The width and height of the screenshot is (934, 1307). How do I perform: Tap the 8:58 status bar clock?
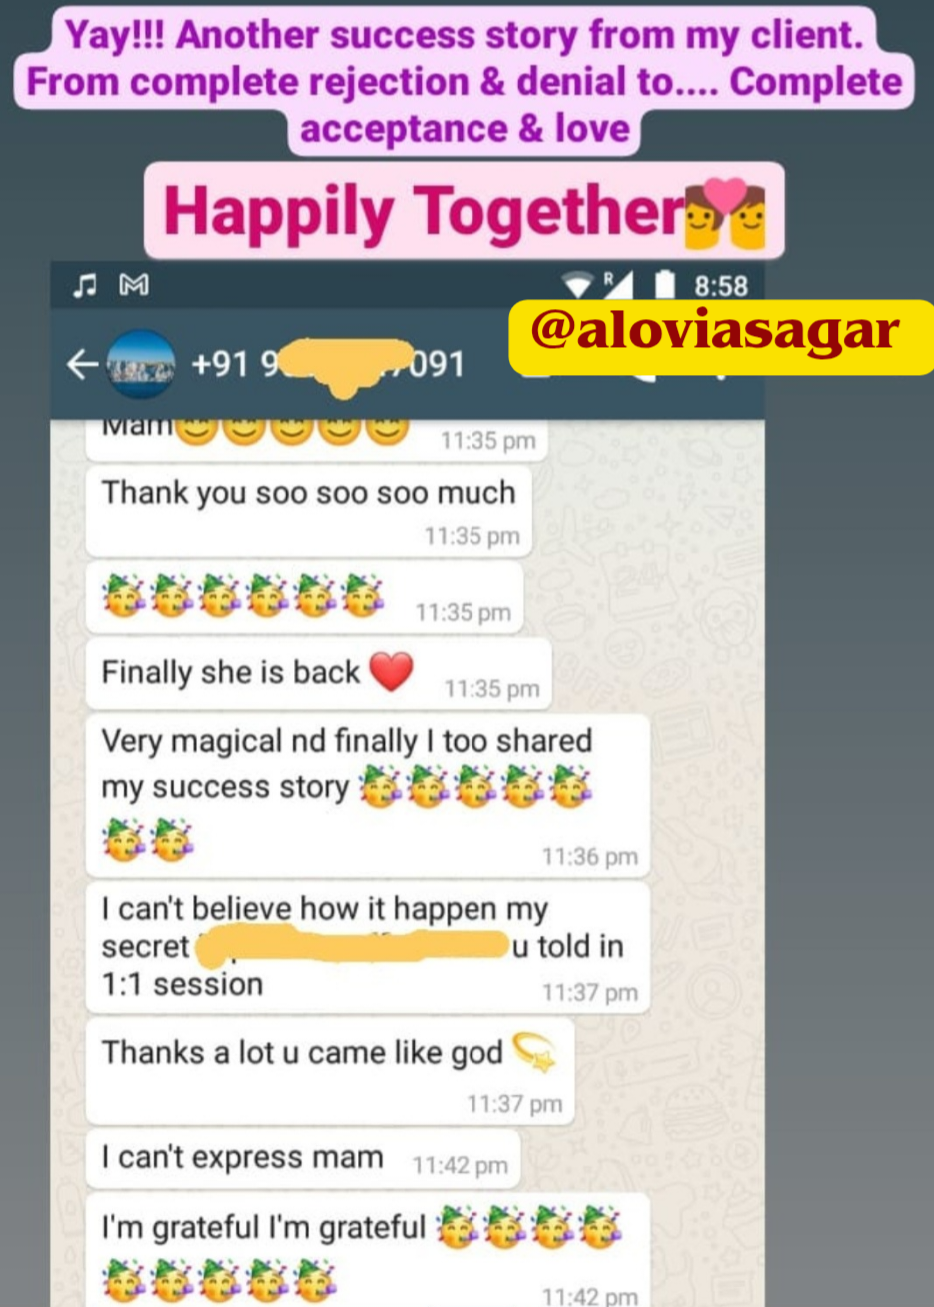point(720,286)
